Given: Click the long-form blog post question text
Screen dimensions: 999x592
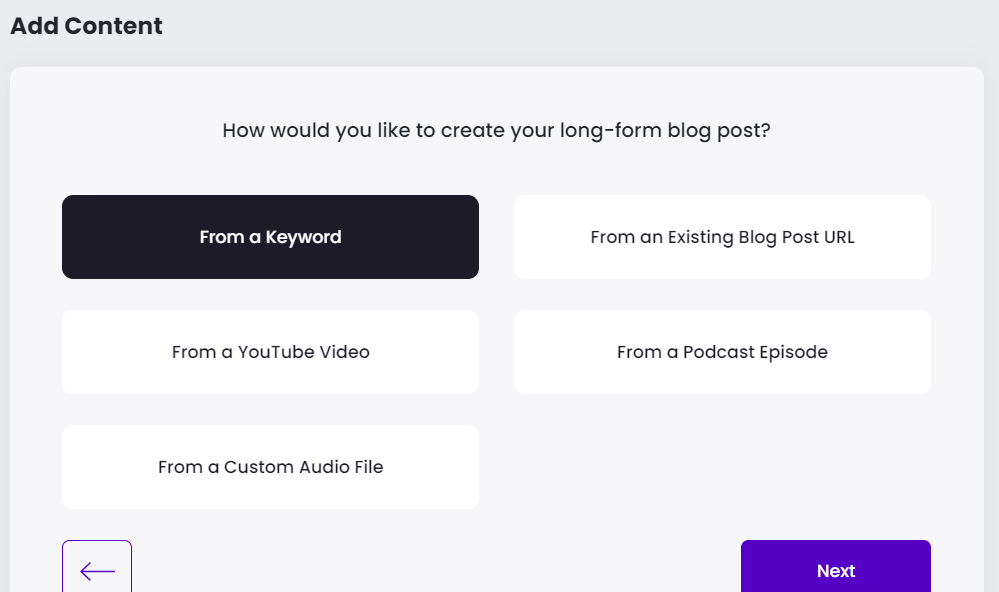Looking at the screenshot, I should [496, 130].
